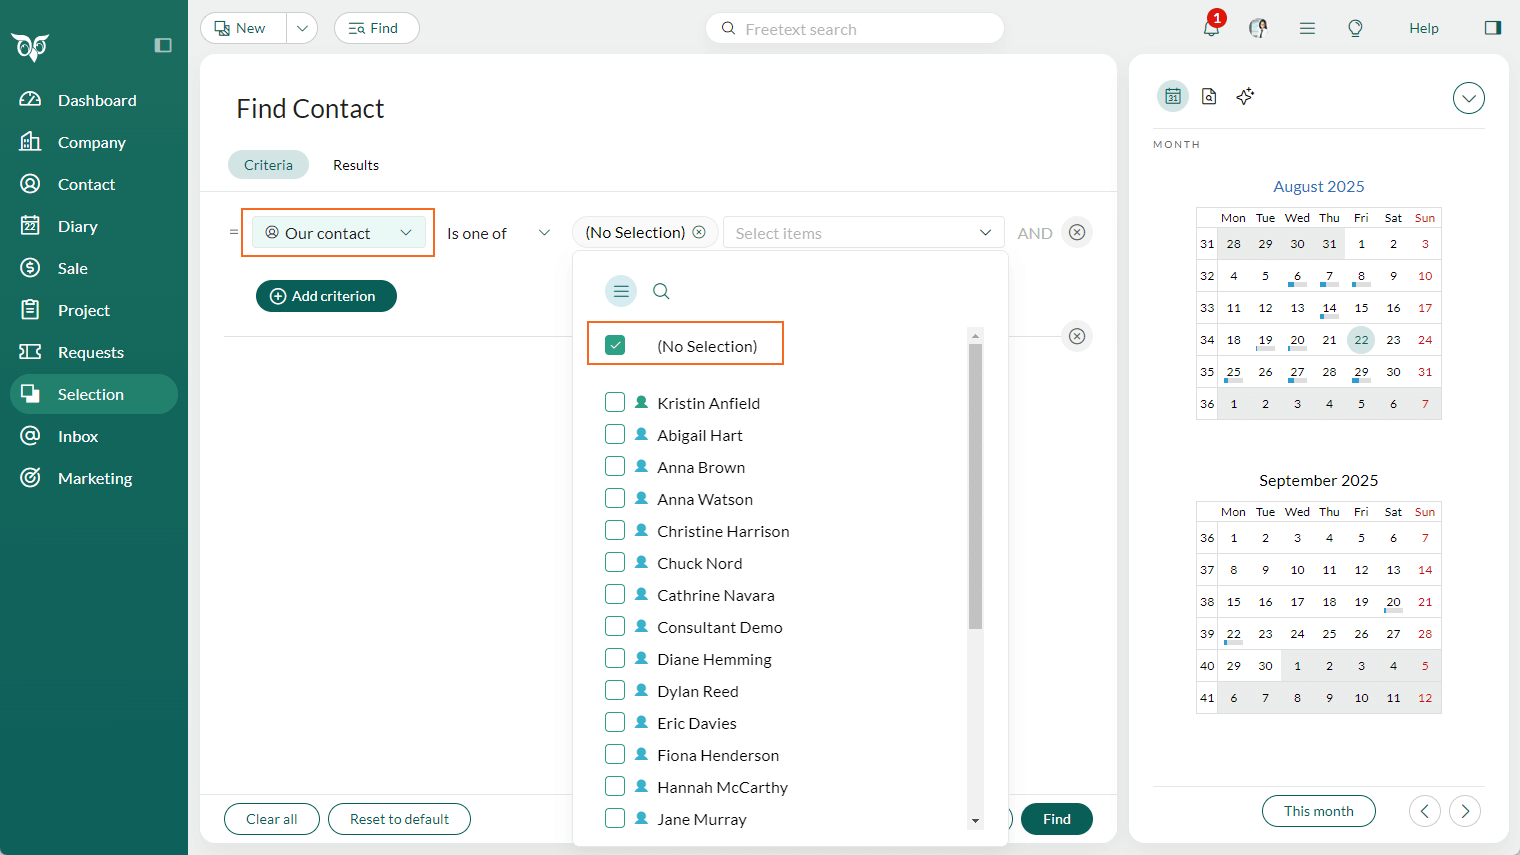Select the document search icon in side panel
The image size is (1520, 855).
coord(1209,96)
